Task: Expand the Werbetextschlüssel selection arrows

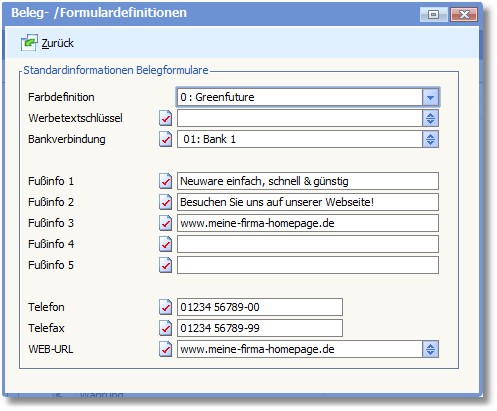Action: click(x=430, y=118)
